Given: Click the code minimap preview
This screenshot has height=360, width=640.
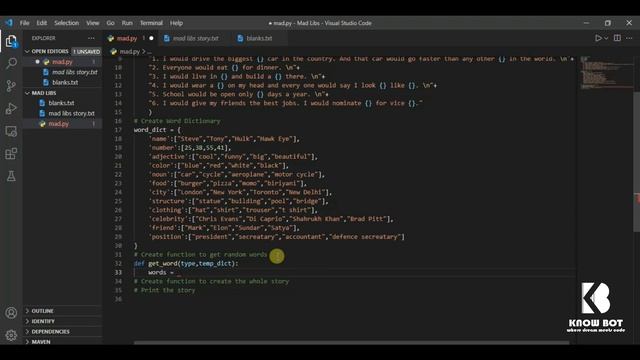Looking at the screenshot, I should [606, 72].
